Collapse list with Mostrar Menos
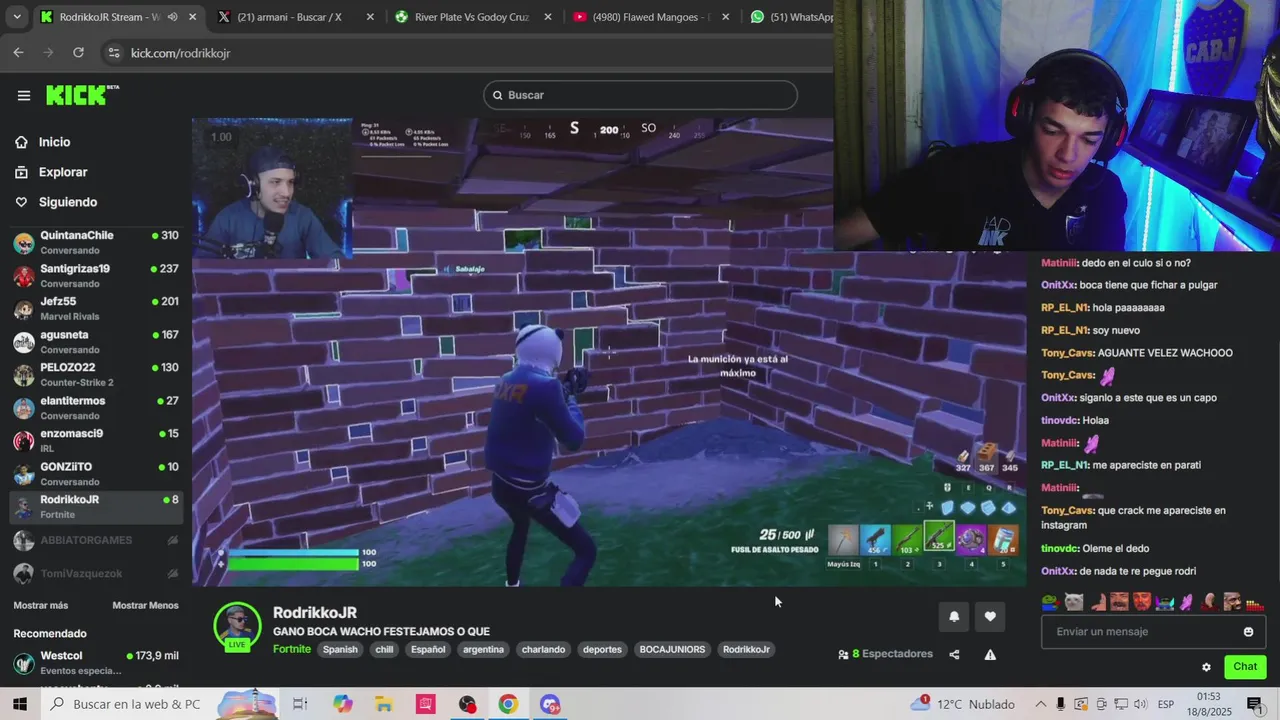Image resolution: width=1280 pixels, height=720 pixels. click(x=146, y=606)
